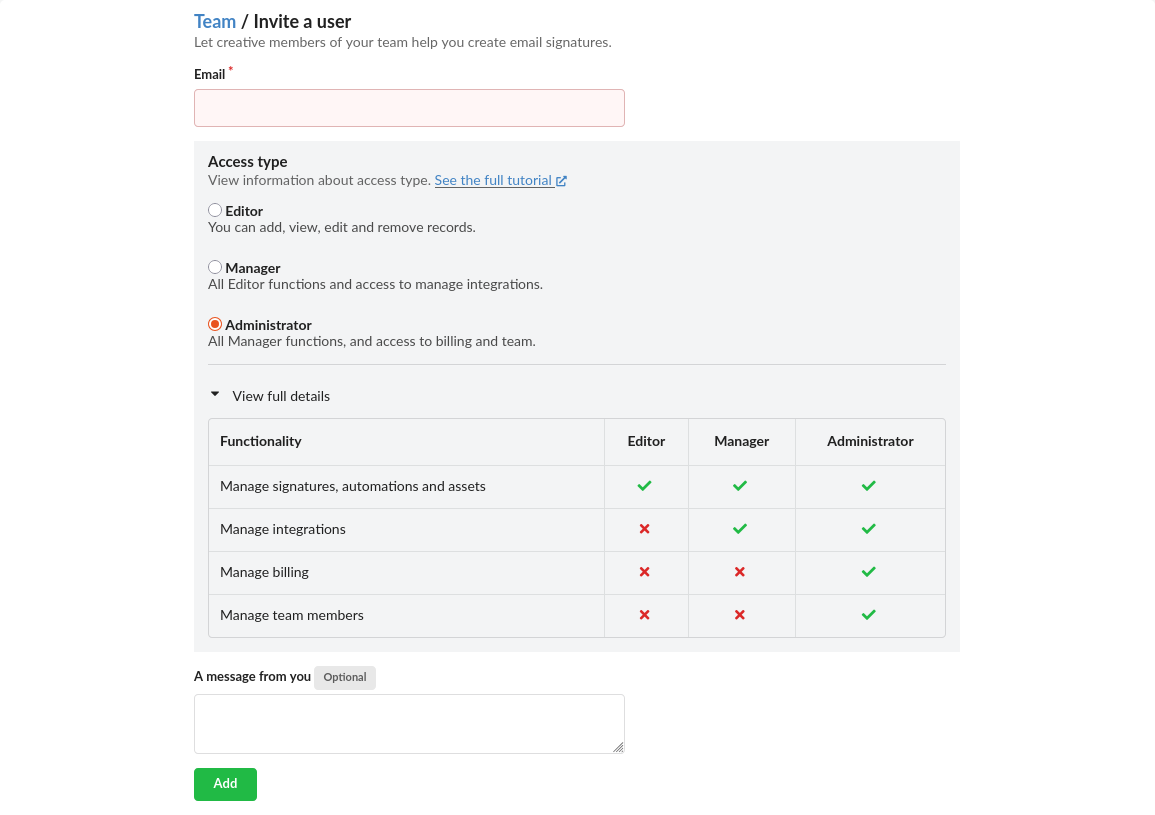Viewport: 1155px width, 815px height.
Task: Click the Administrator column header
Action: coord(870,441)
